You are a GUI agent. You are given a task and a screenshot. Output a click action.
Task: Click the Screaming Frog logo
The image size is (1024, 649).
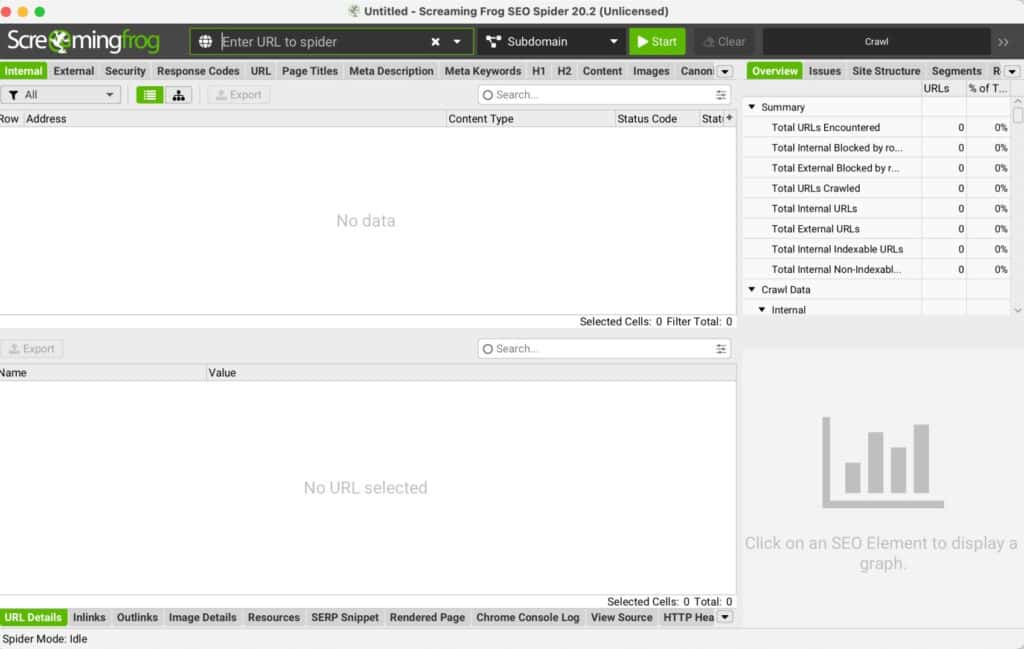click(x=83, y=42)
